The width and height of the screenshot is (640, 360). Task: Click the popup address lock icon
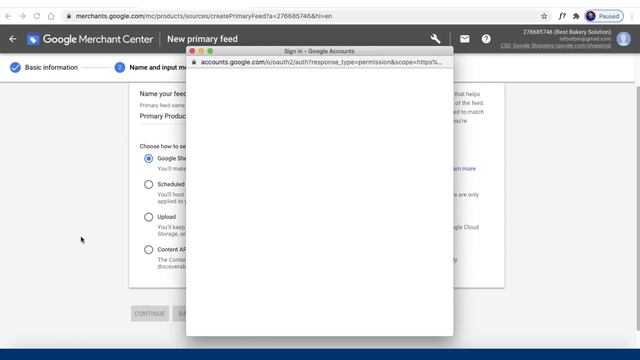(194, 62)
